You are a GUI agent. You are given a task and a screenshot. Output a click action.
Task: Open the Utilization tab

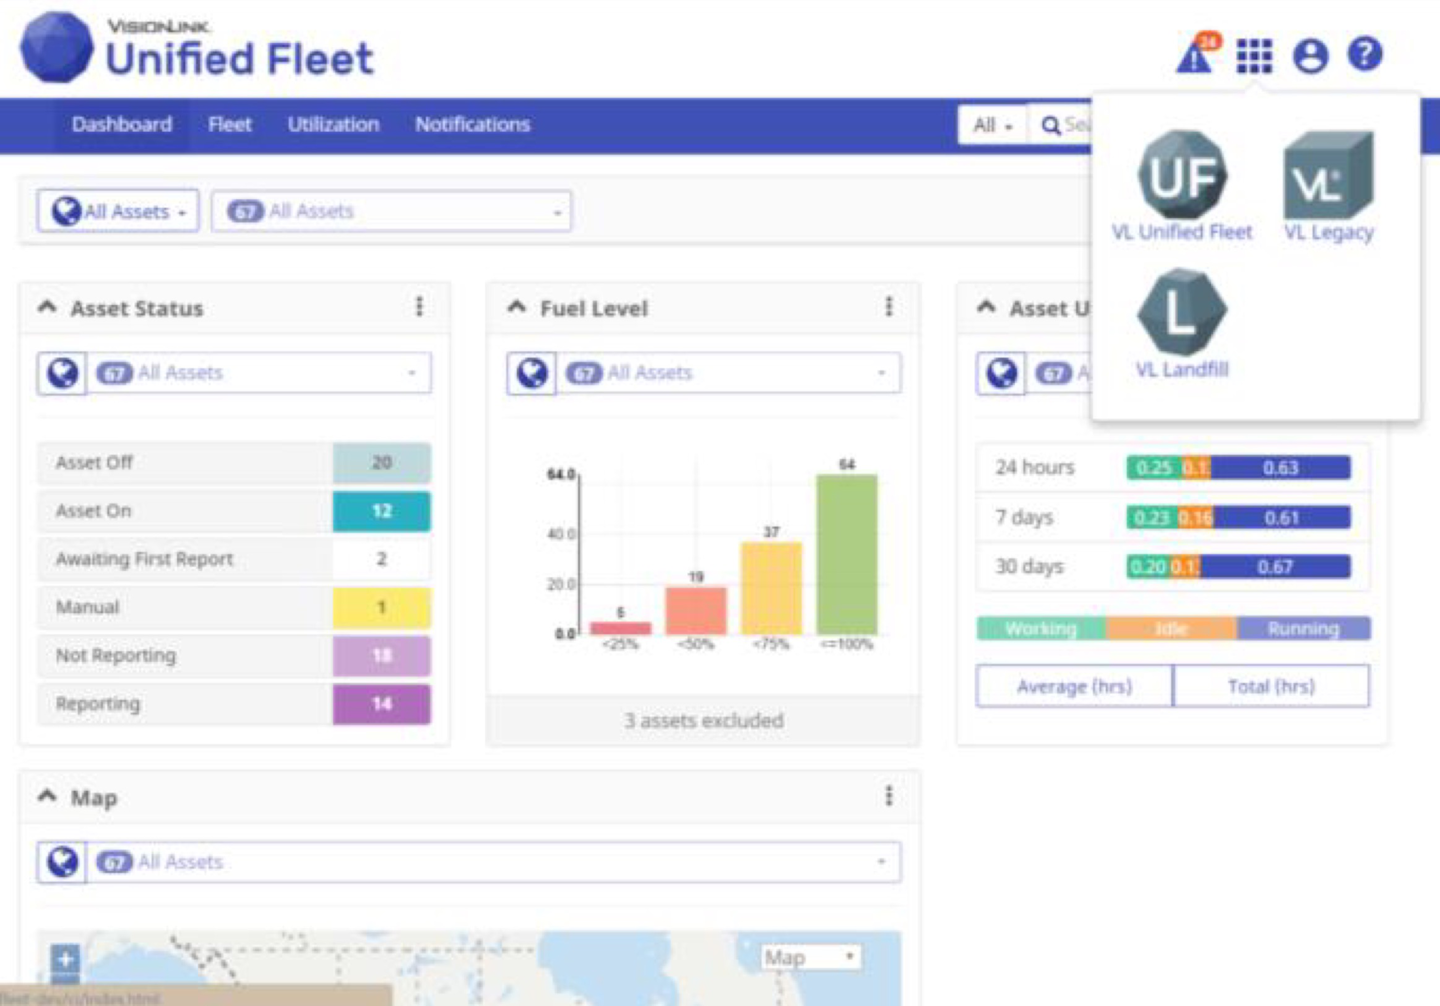[333, 125]
